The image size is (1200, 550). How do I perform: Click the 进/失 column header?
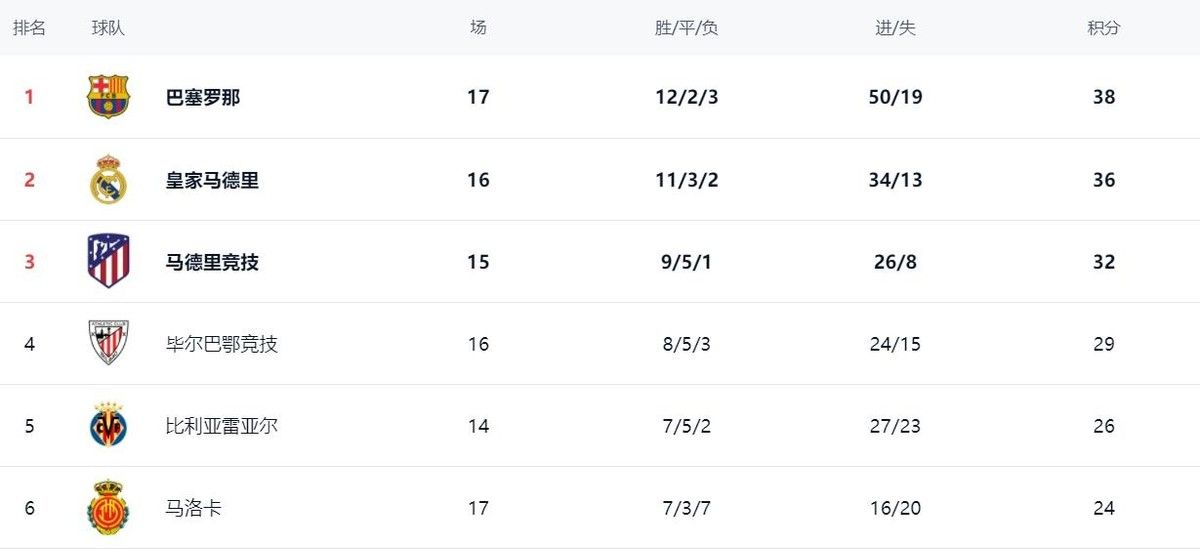tap(896, 28)
